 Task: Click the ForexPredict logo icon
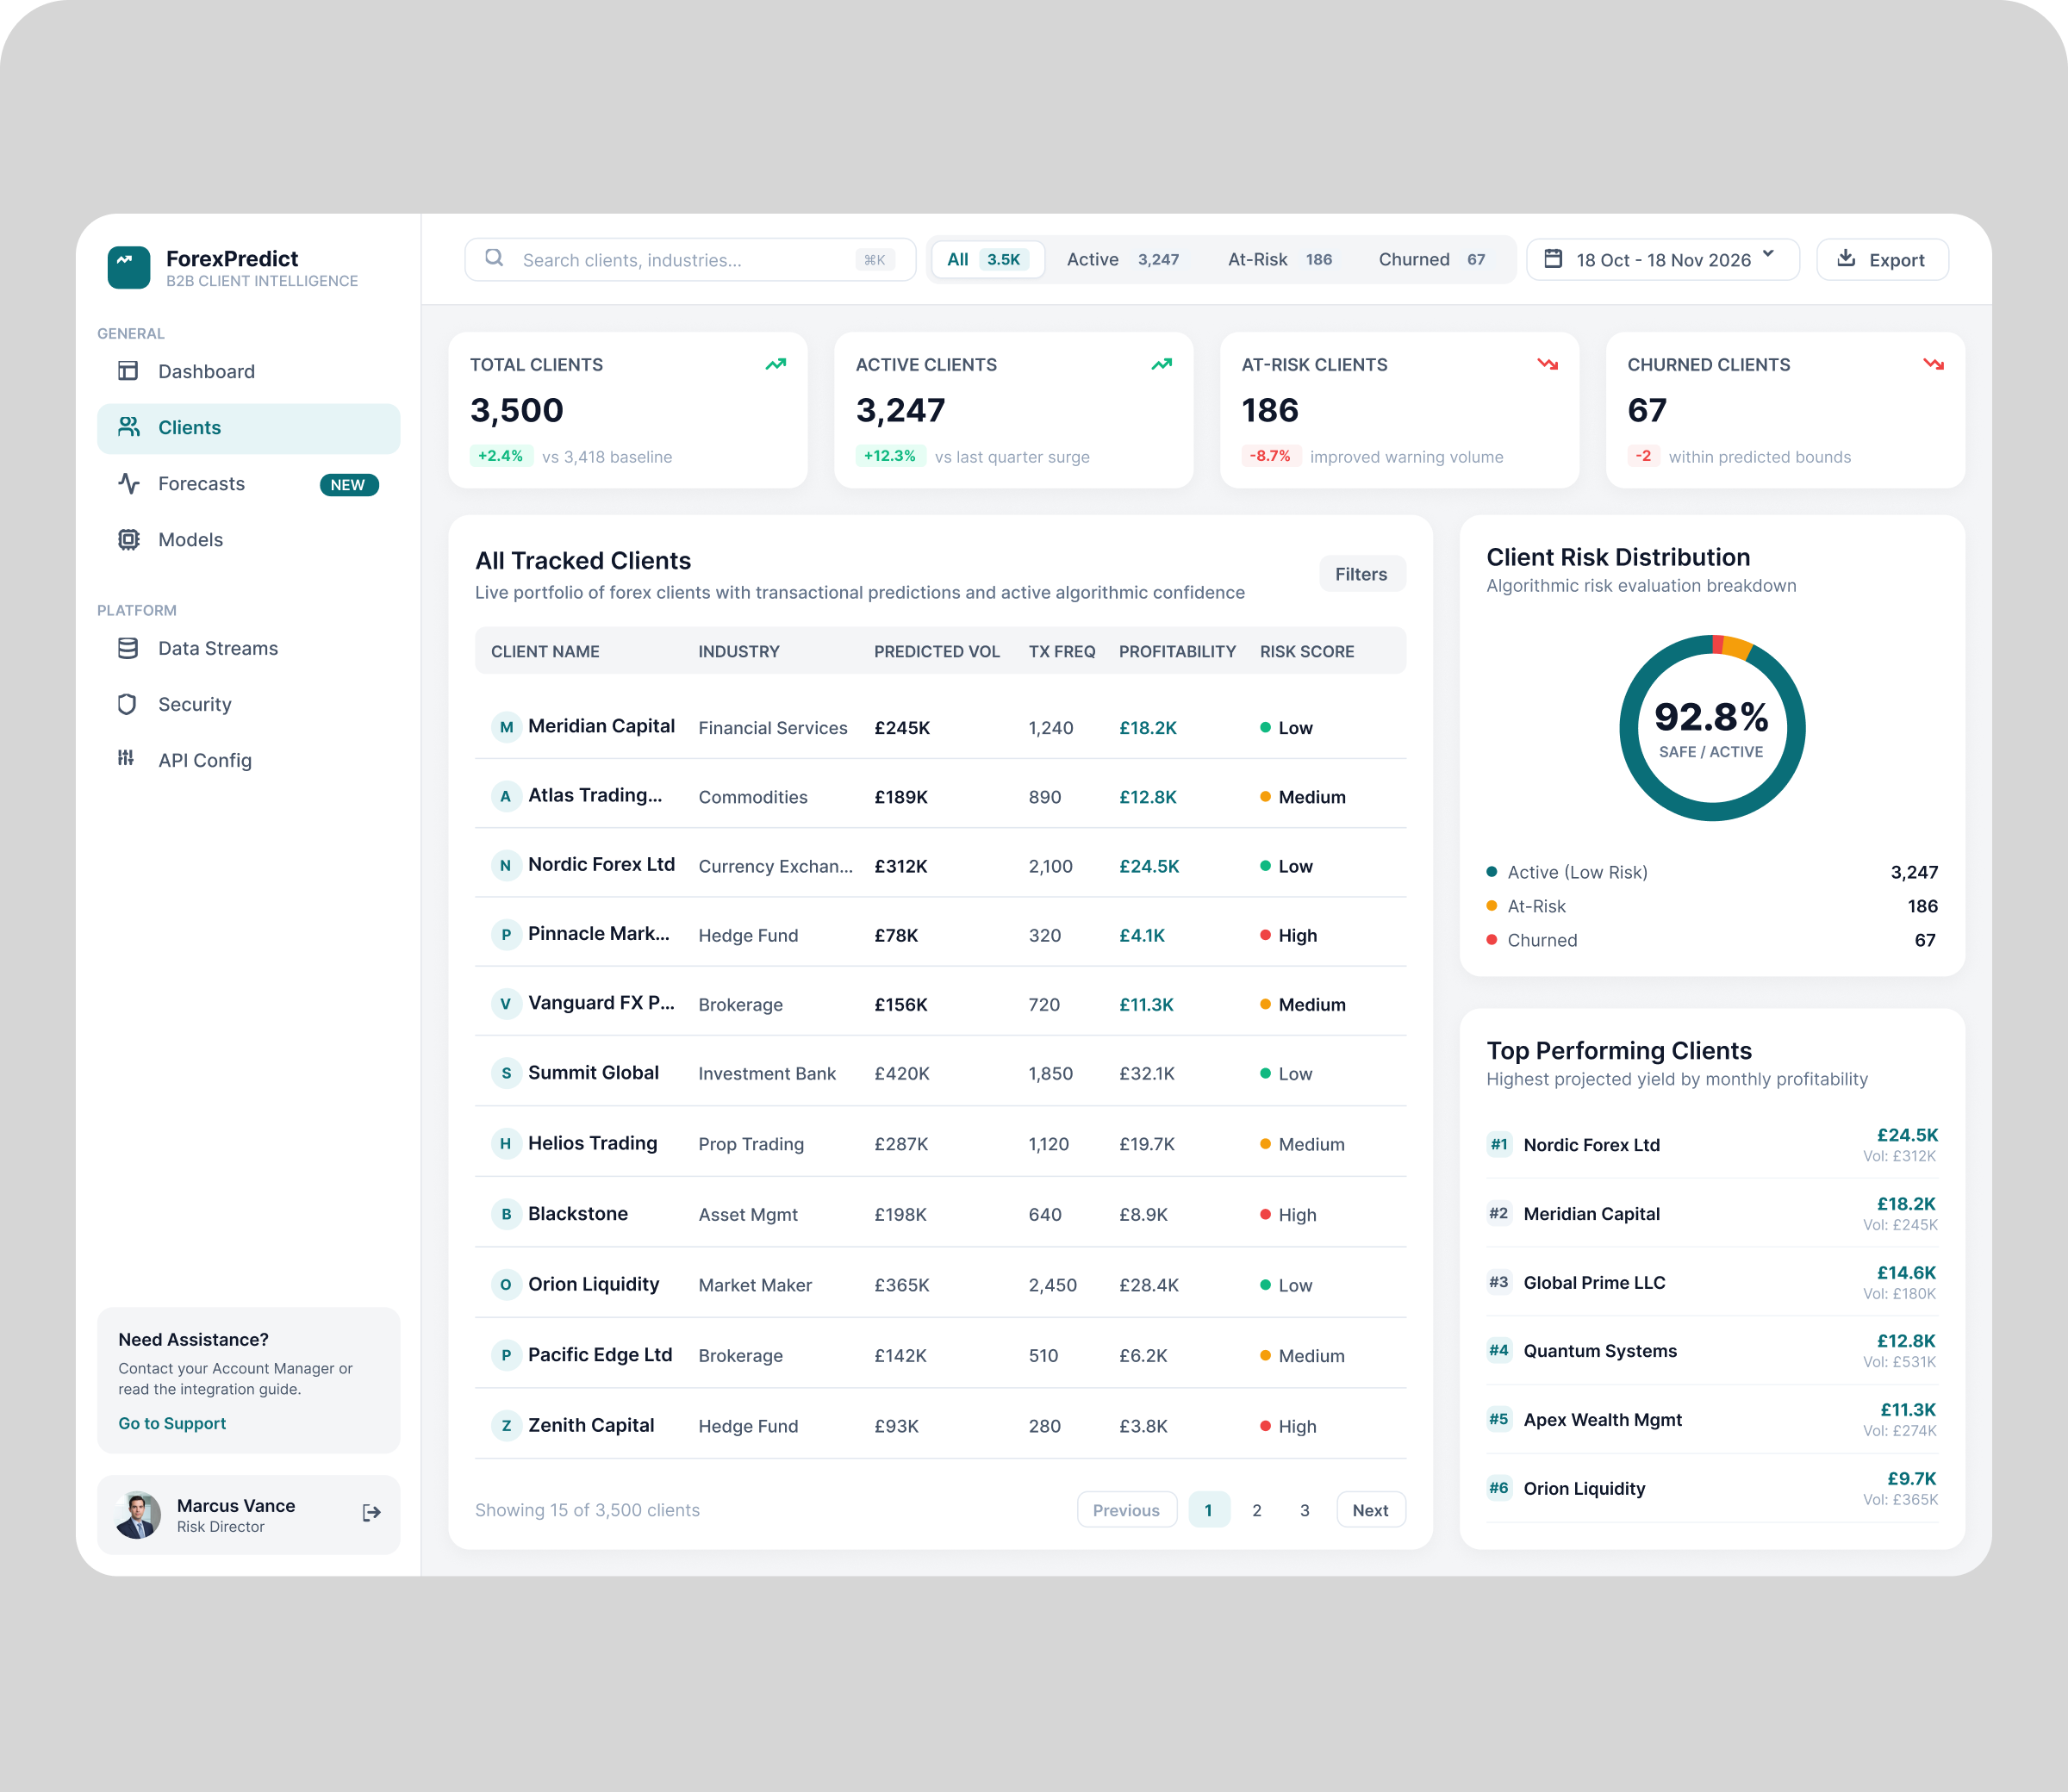tap(129, 267)
